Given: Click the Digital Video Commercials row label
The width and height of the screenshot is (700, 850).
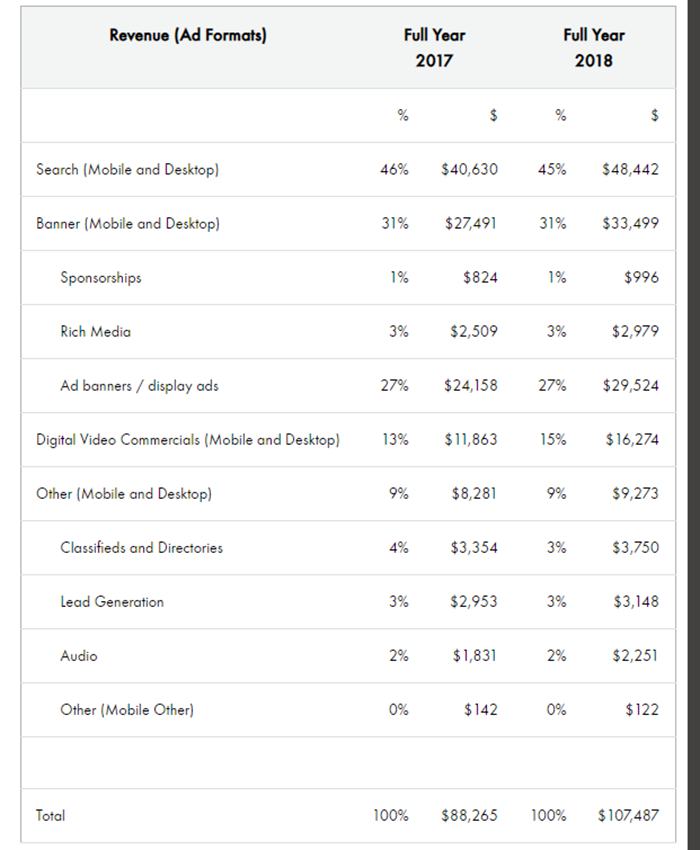Looking at the screenshot, I should [x=188, y=440].
